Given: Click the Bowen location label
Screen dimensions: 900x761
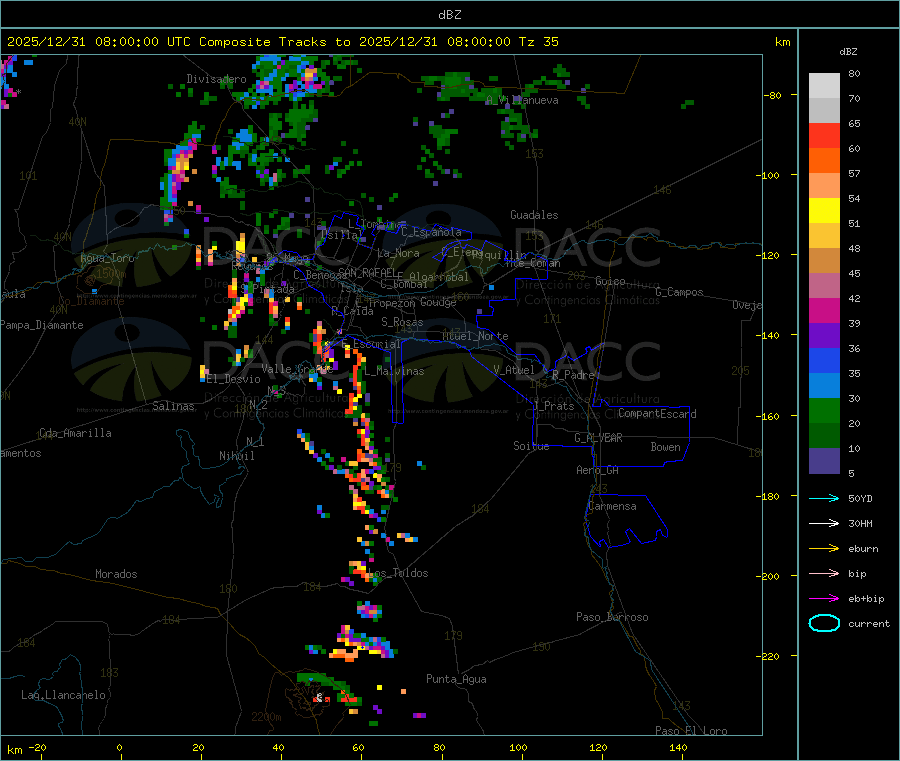Looking at the screenshot, I should pyautogui.click(x=665, y=447).
